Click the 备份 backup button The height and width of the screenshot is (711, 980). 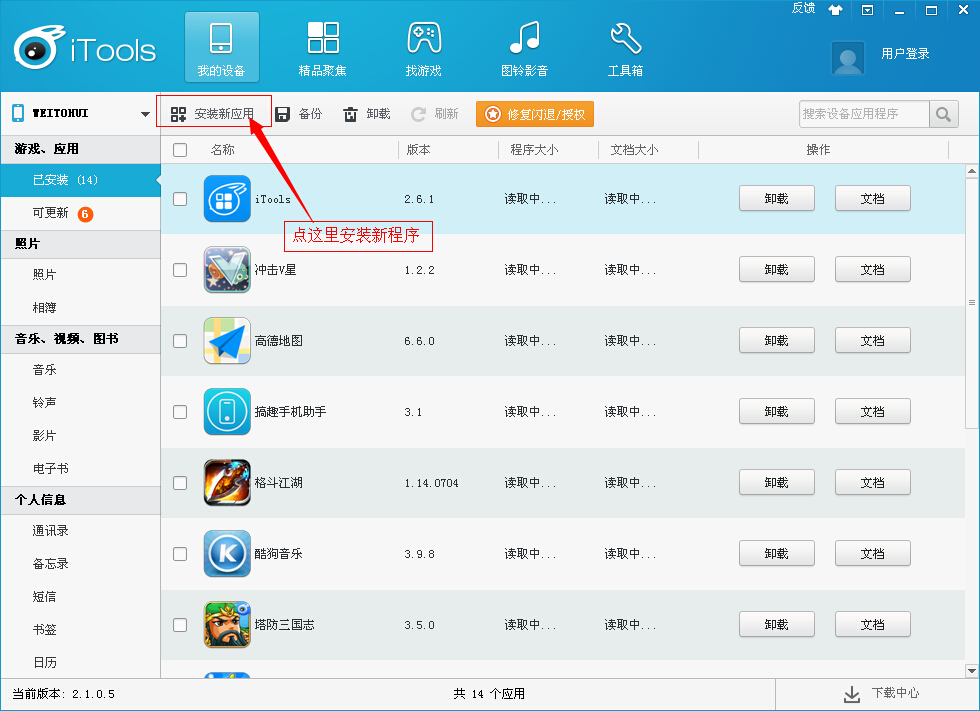click(x=299, y=114)
